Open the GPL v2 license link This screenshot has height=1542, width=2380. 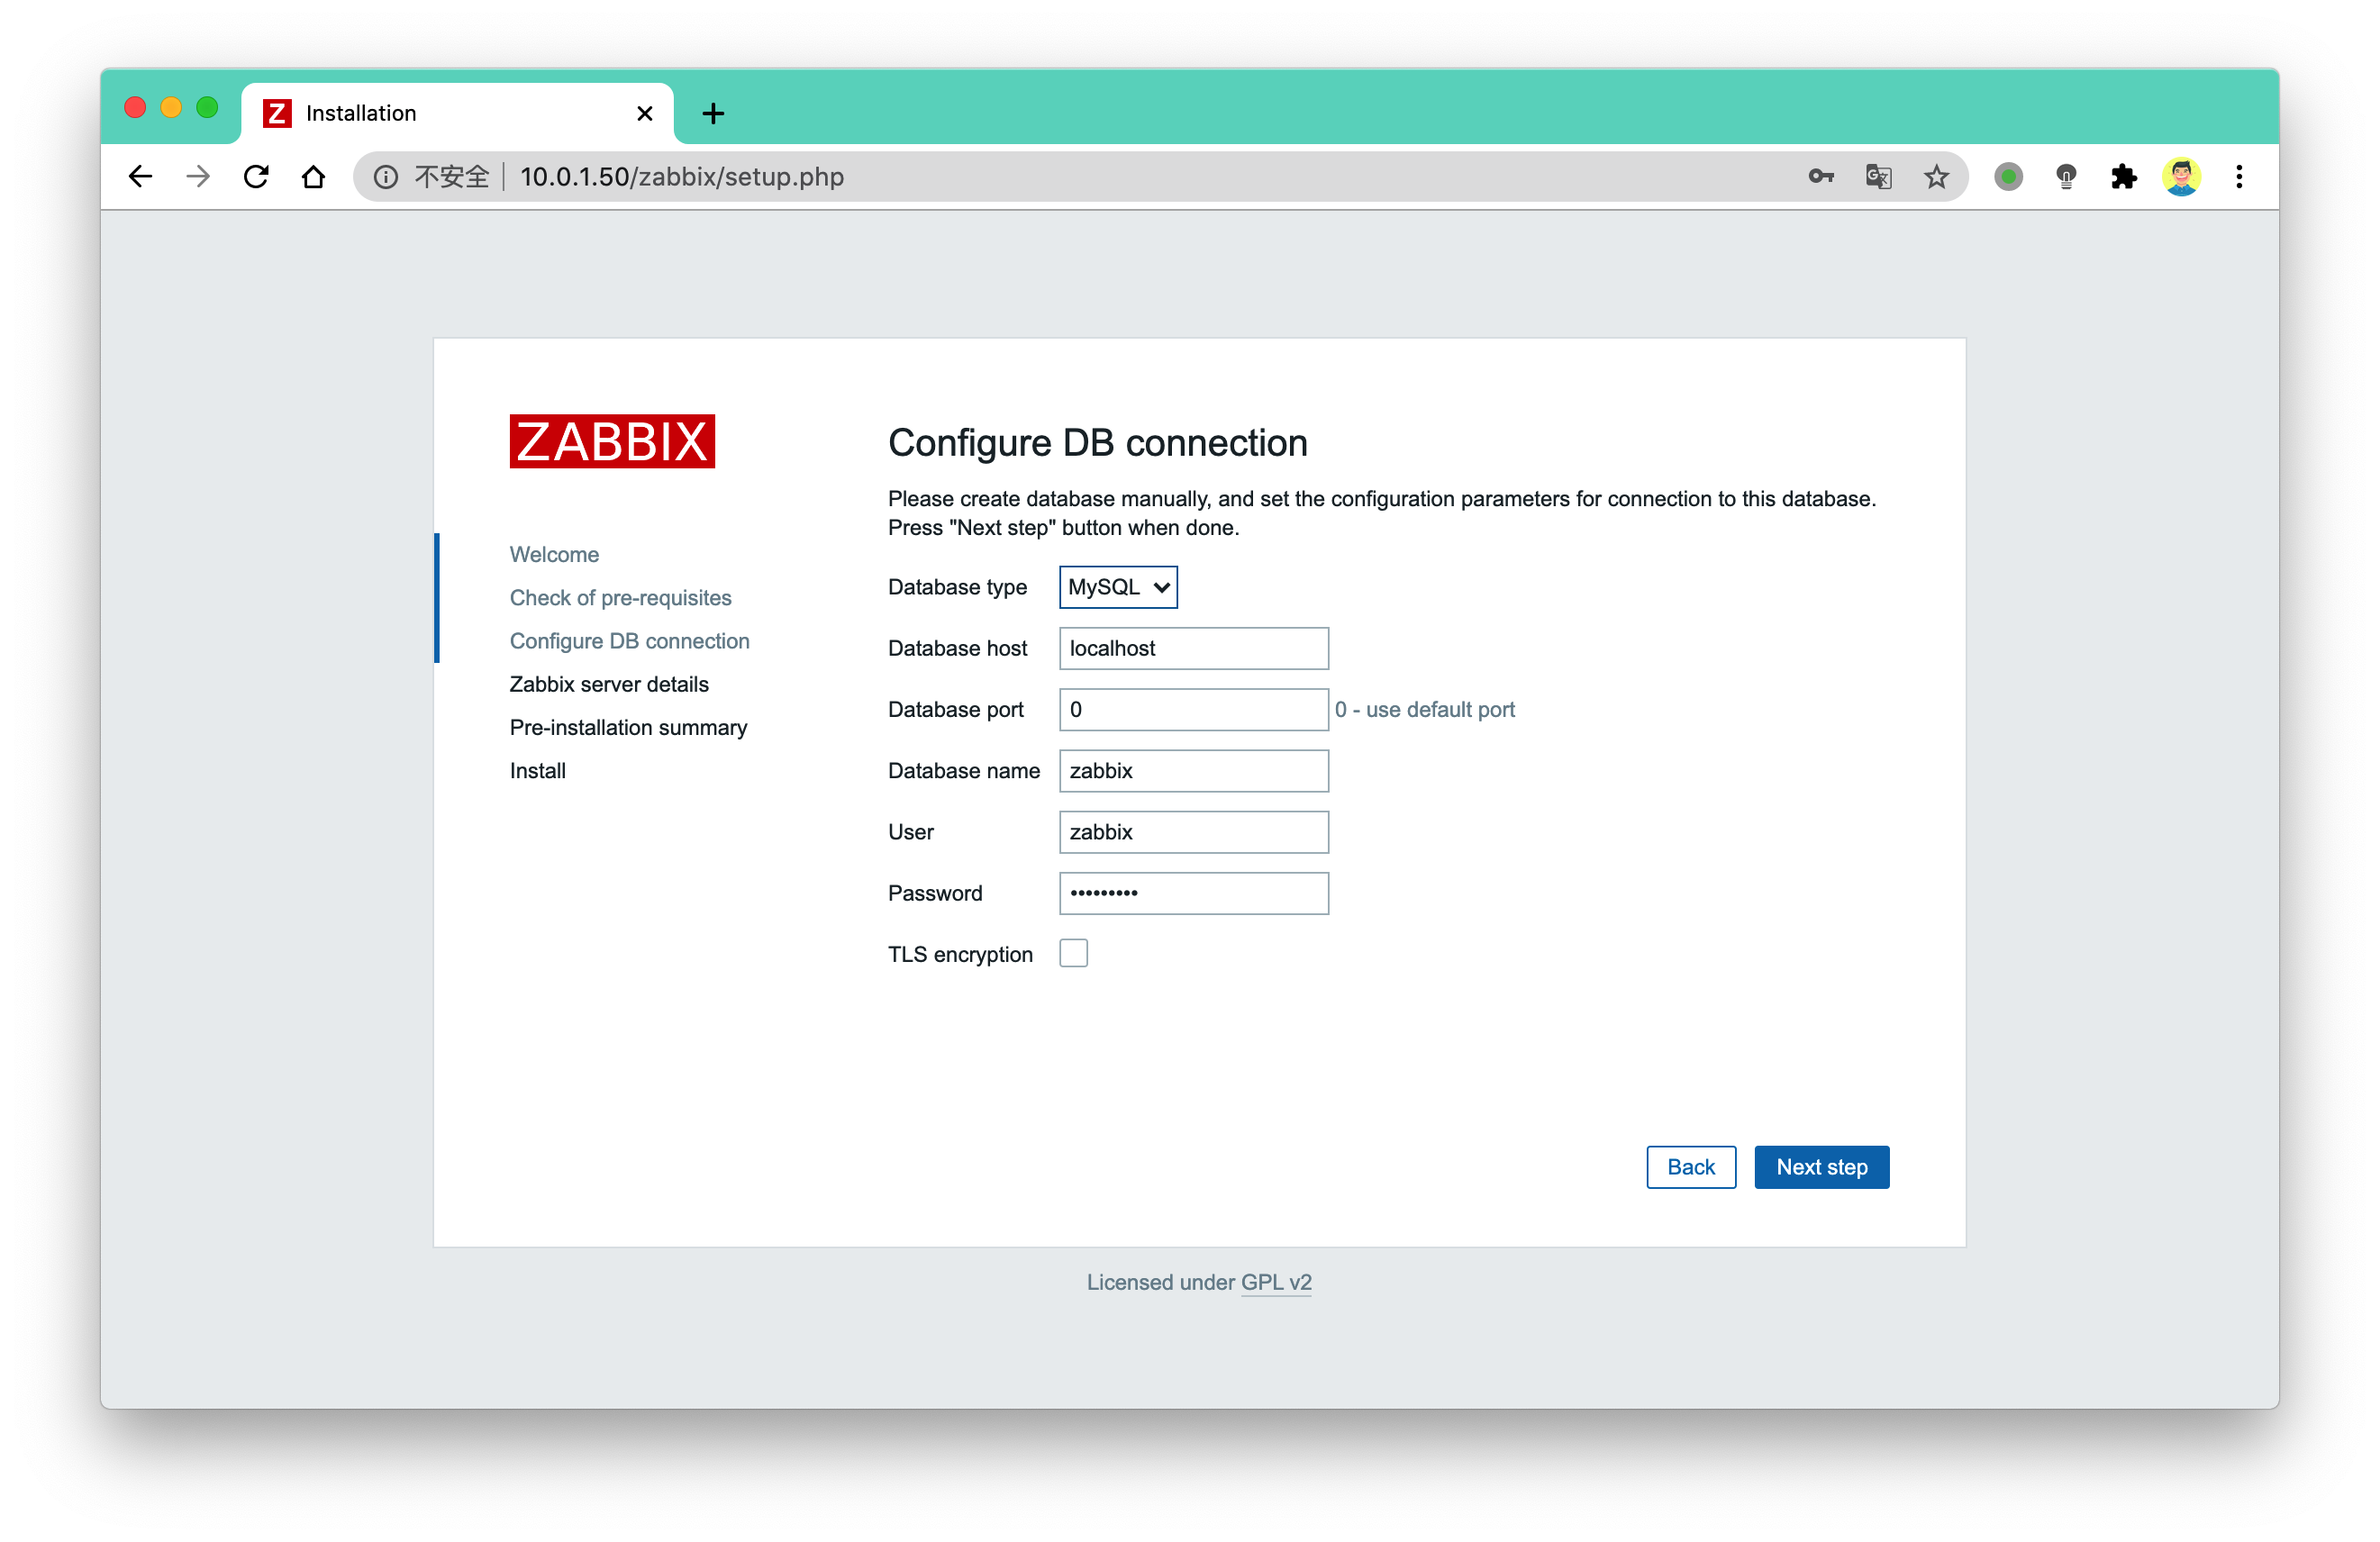1276,1282
